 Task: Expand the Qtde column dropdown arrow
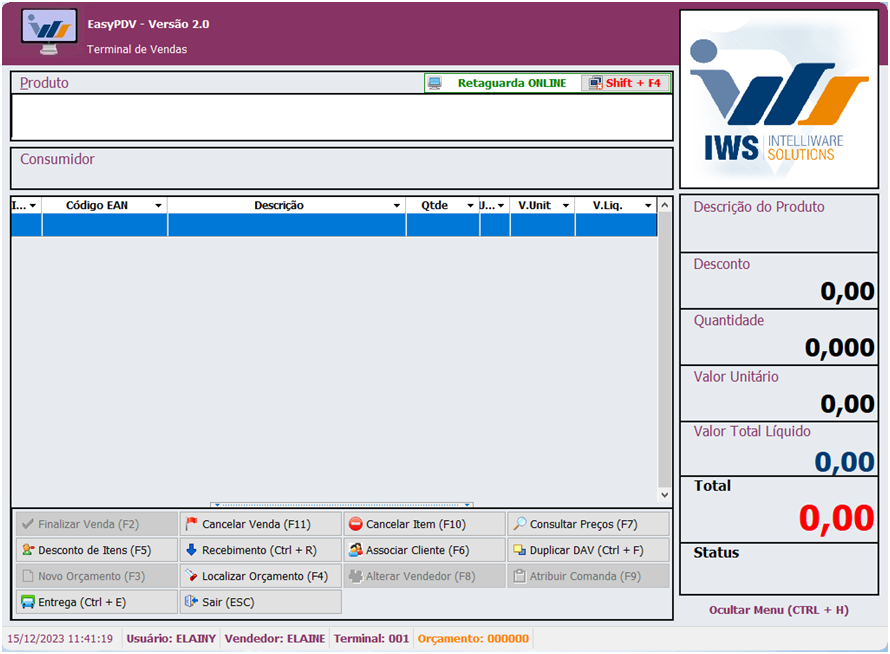tap(470, 206)
